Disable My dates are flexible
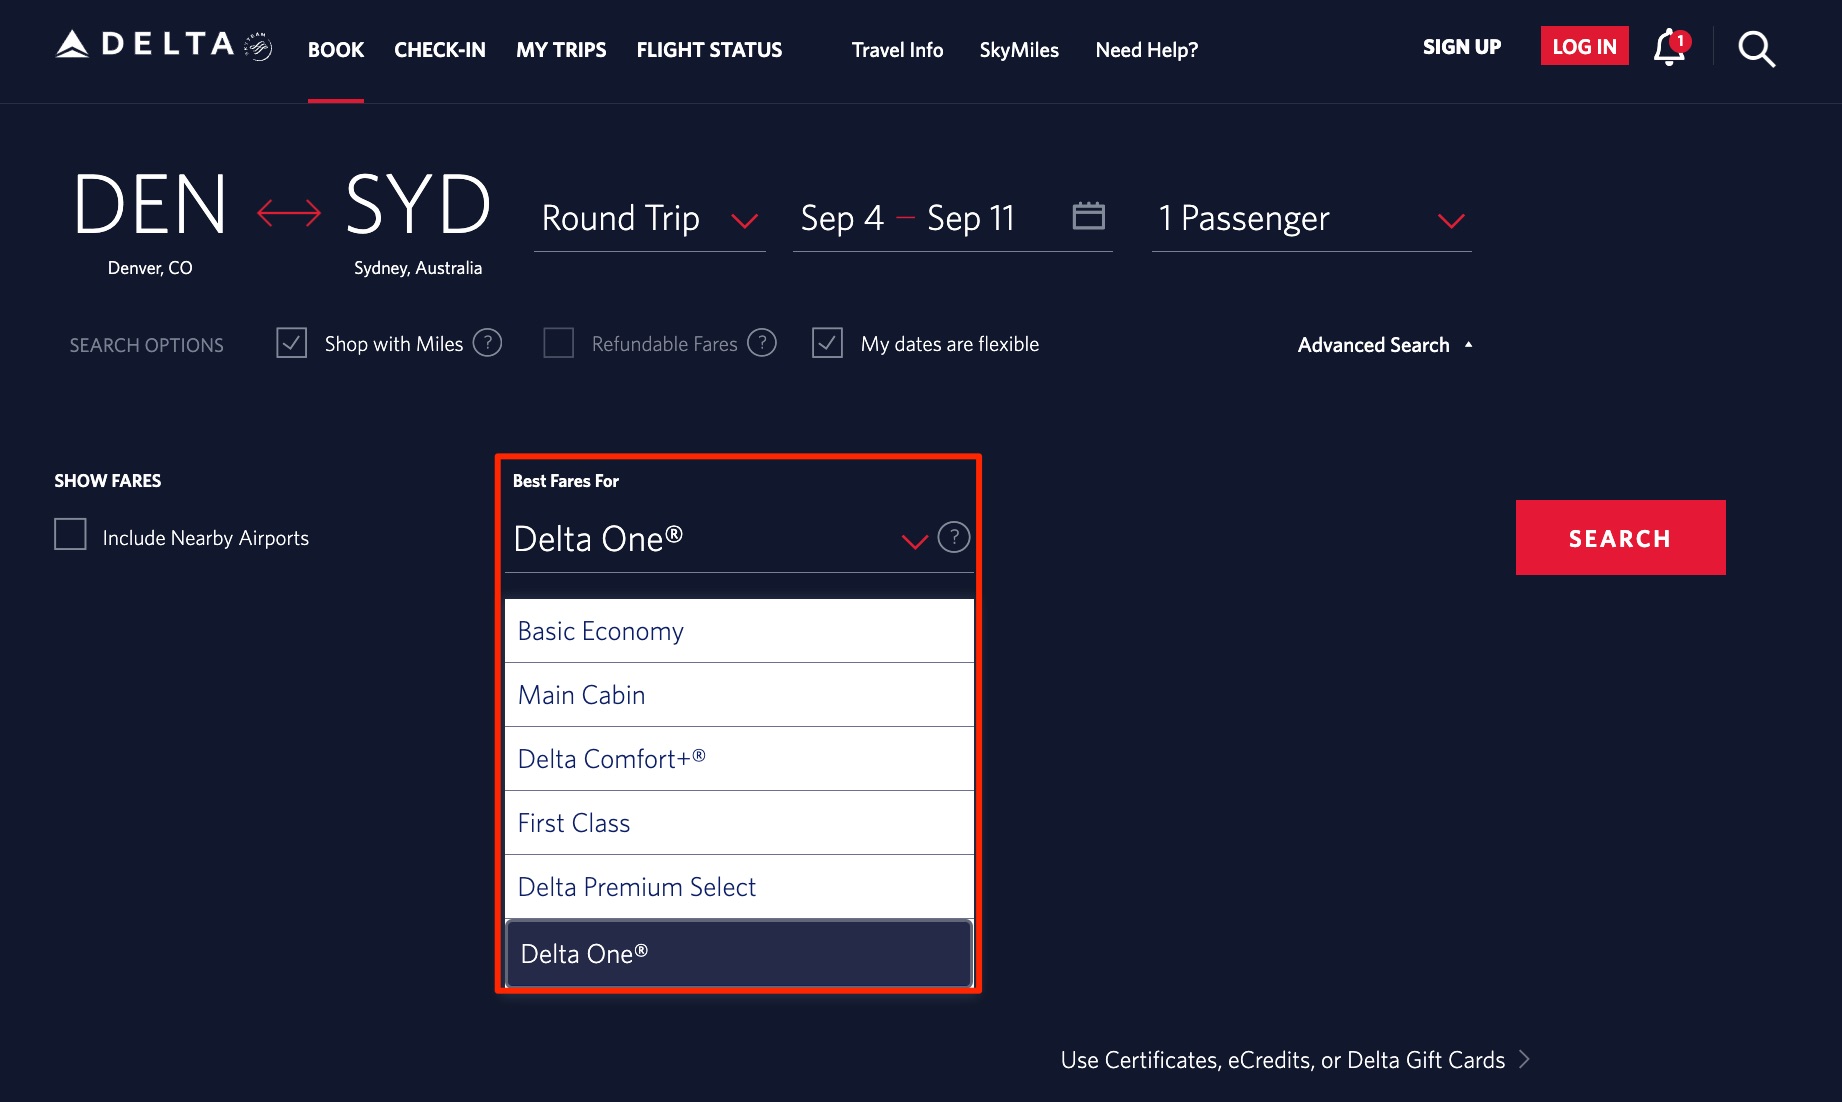 (x=827, y=342)
